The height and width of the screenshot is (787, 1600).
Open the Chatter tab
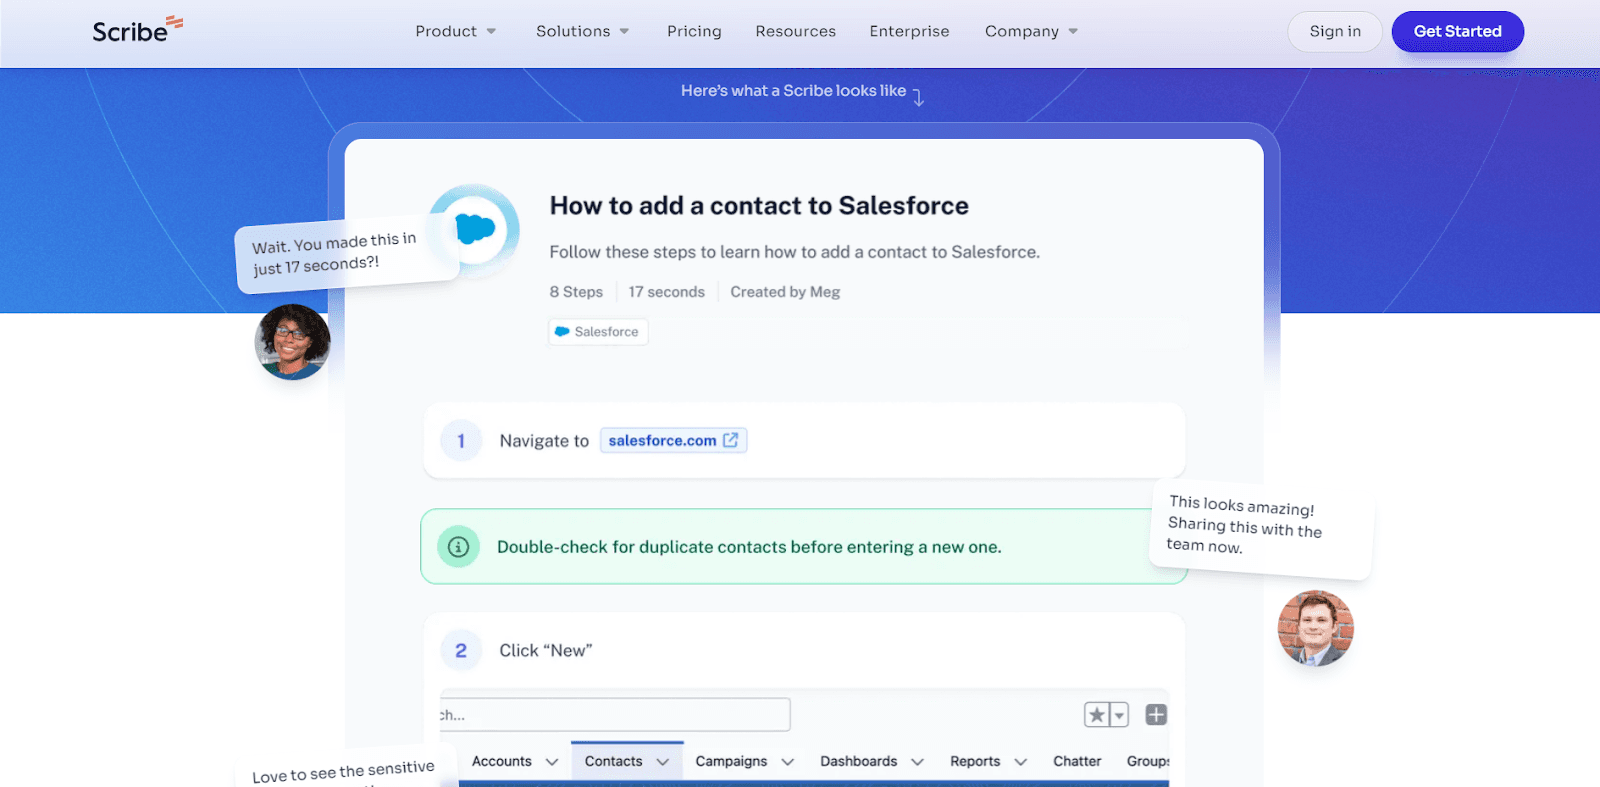pos(1077,761)
